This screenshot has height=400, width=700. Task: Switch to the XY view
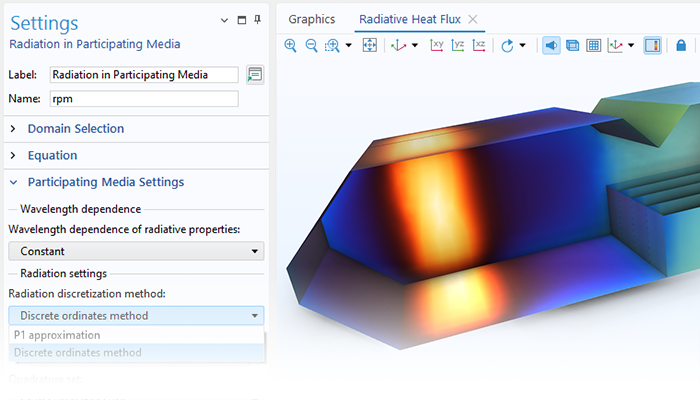tap(437, 46)
